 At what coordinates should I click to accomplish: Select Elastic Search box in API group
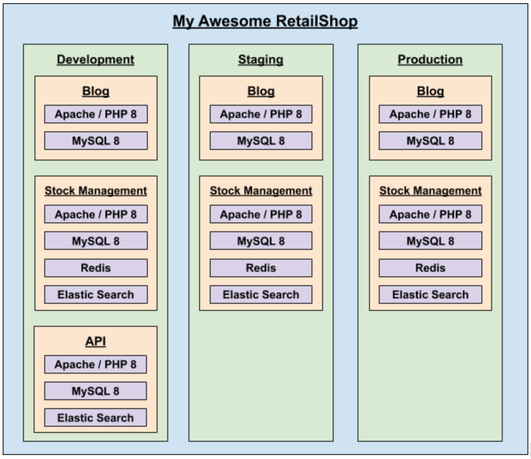coord(95,418)
